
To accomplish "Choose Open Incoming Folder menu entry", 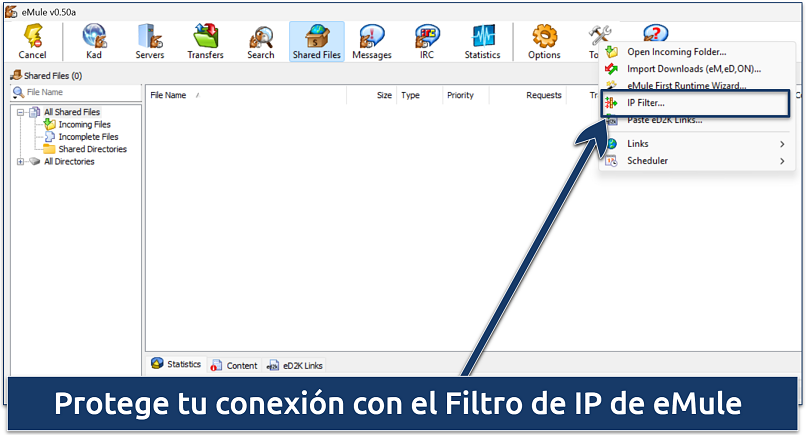I will pos(697,52).
